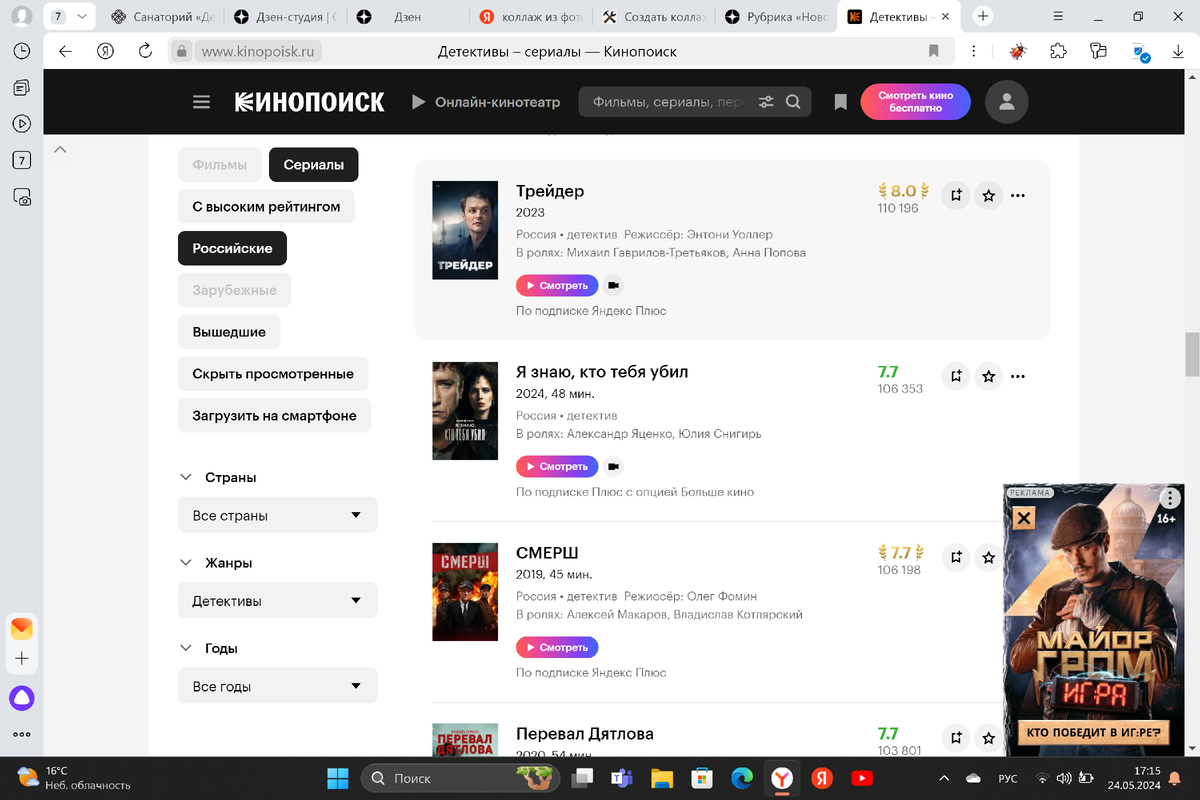
Task: Open the Все страны dropdown
Action: click(x=278, y=515)
